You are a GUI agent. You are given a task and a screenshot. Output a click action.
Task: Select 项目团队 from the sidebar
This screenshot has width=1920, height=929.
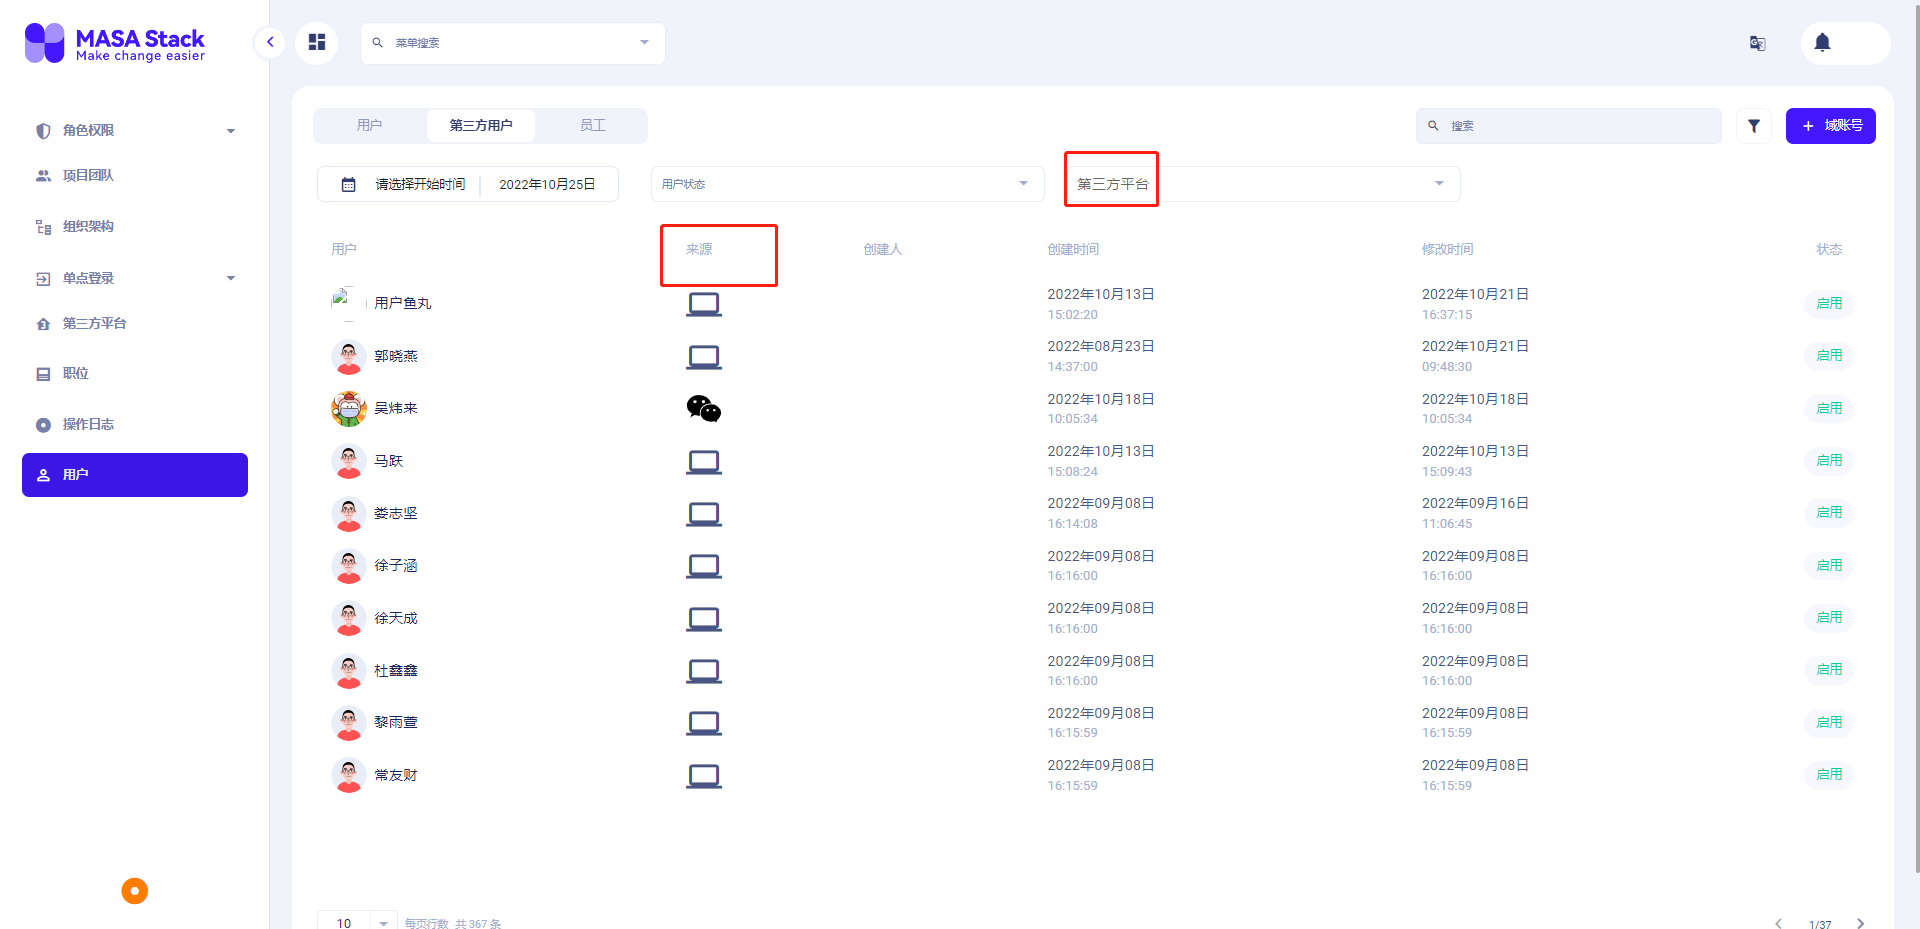tap(87, 175)
